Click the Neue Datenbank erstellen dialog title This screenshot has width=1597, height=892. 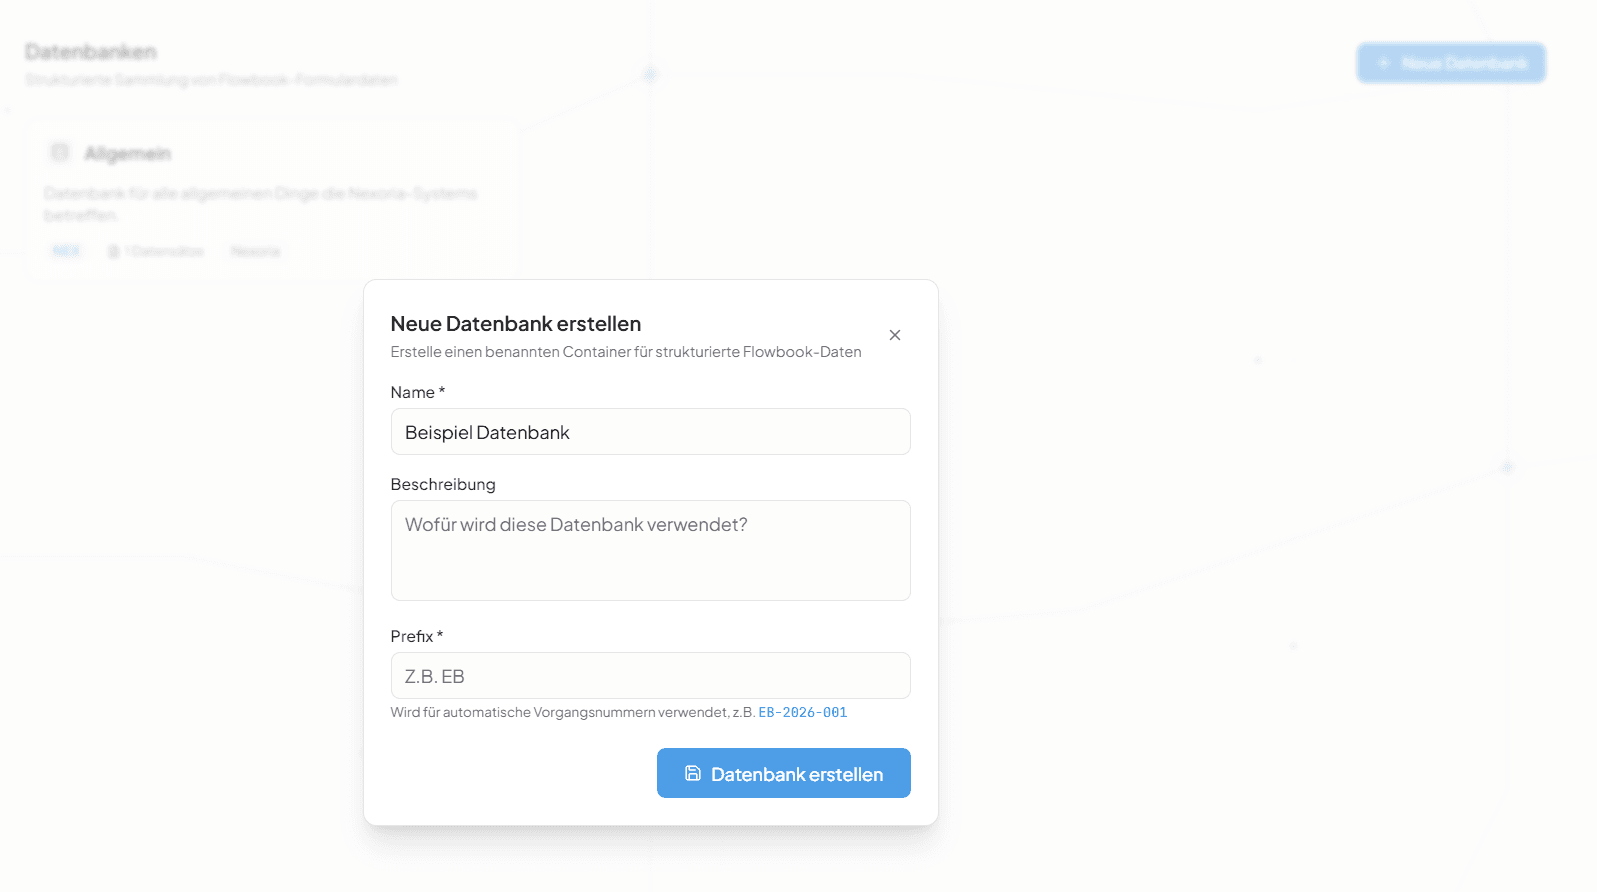coord(516,324)
